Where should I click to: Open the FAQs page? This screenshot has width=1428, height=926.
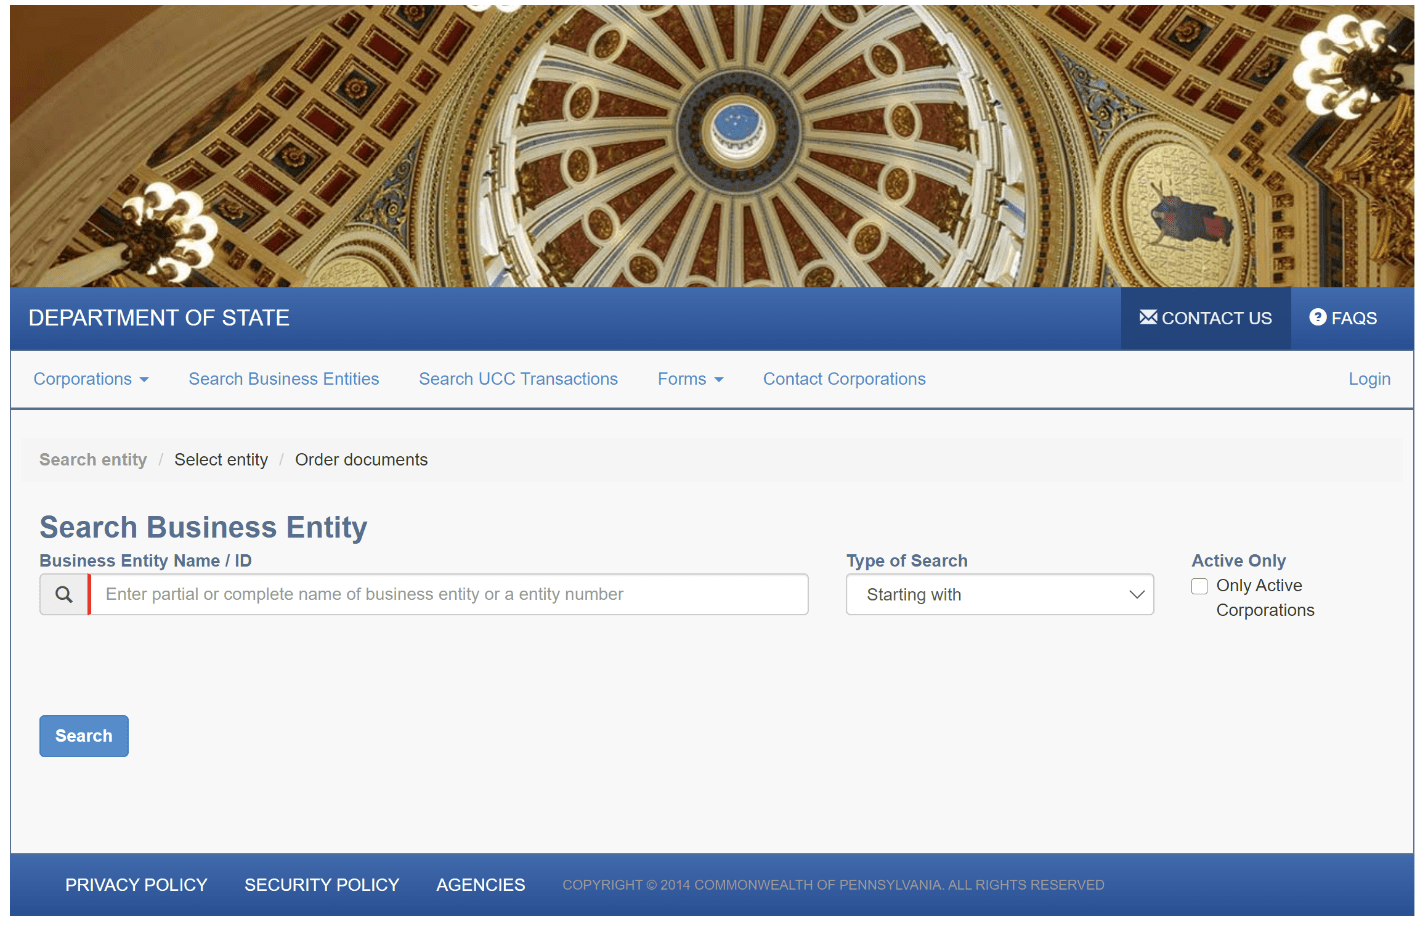[1343, 318]
